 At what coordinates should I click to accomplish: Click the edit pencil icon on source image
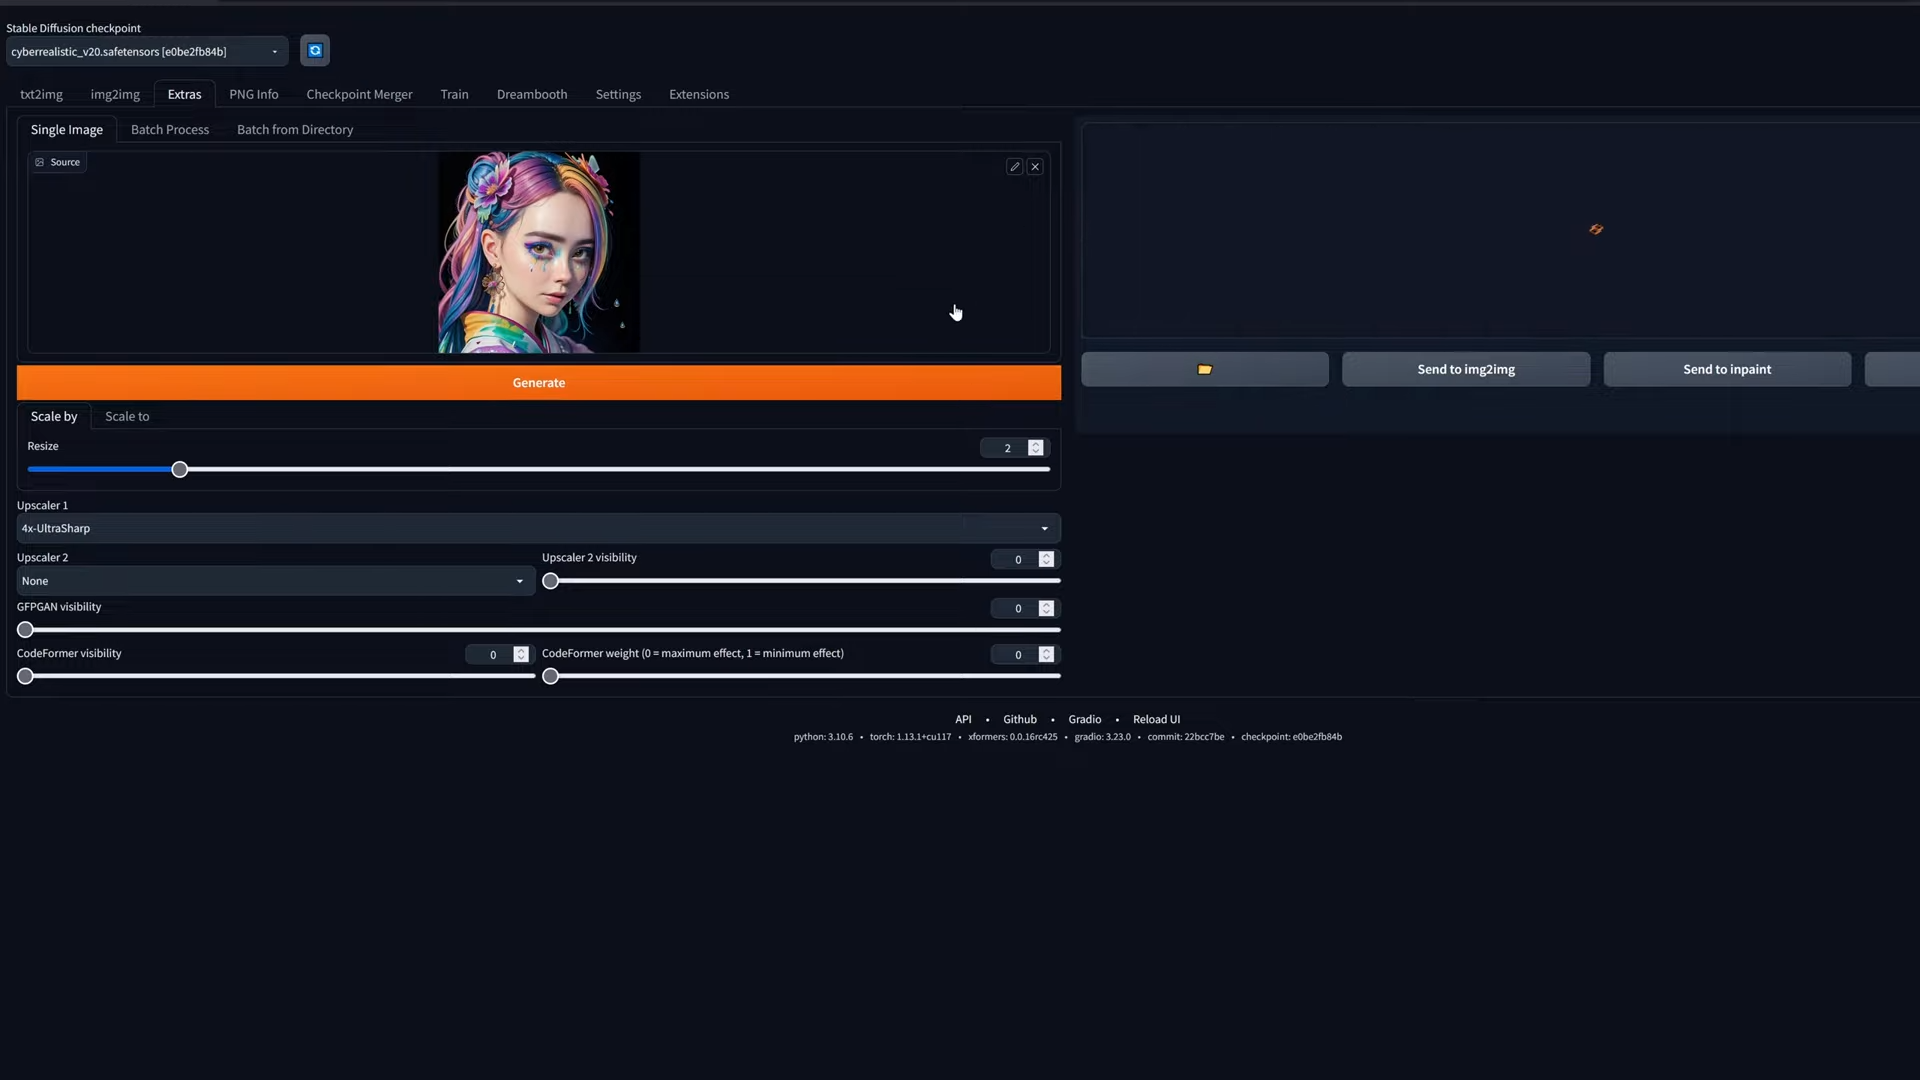[x=1014, y=167]
